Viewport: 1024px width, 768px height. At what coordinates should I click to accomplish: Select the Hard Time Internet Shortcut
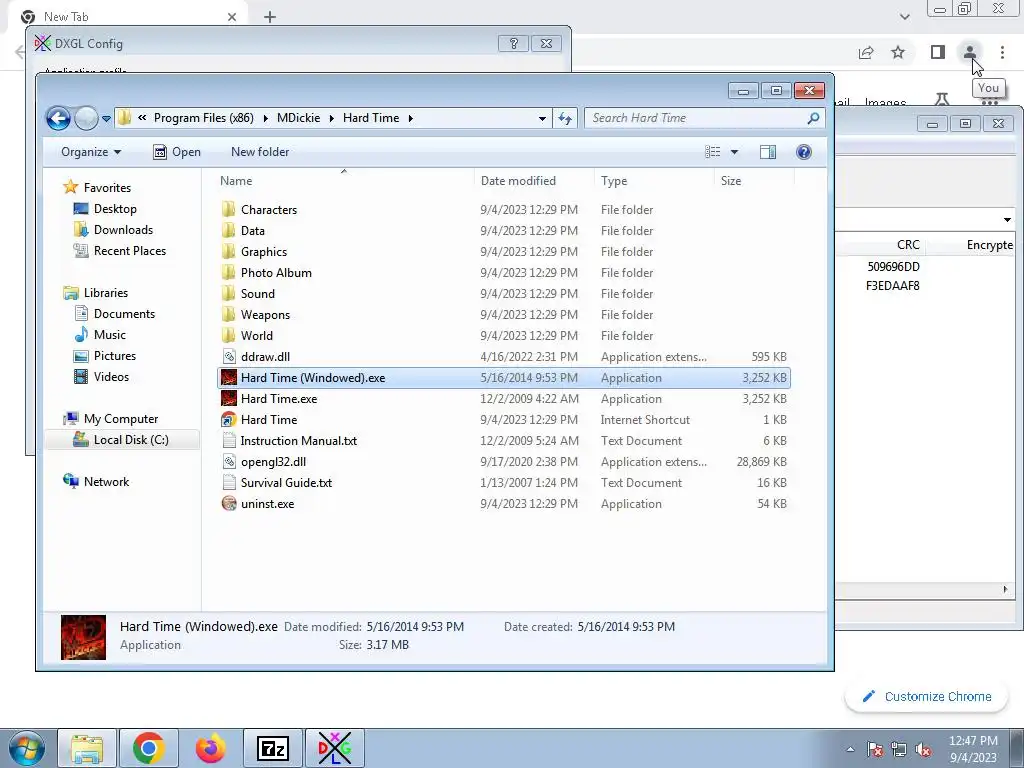[x=504, y=420]
